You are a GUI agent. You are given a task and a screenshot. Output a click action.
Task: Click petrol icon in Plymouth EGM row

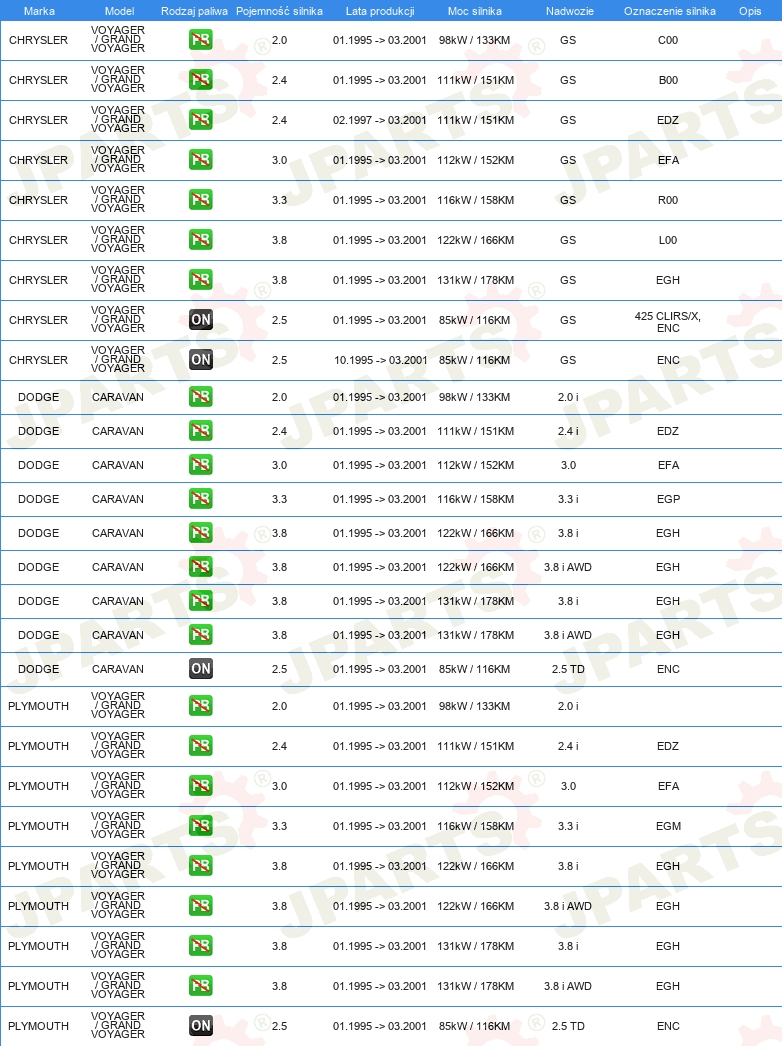tap(201, 826)
